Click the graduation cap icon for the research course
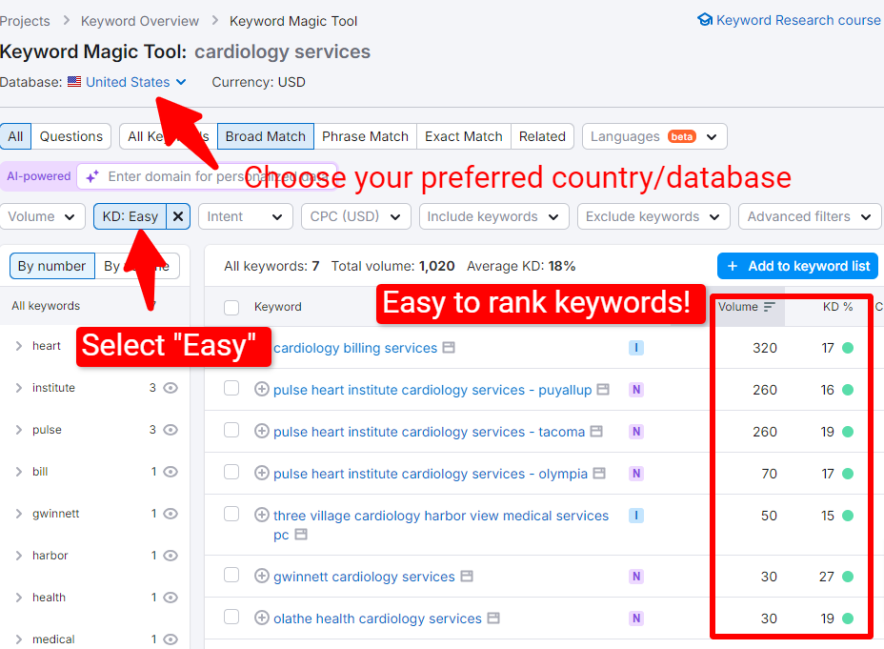 (x=705, y=20)
